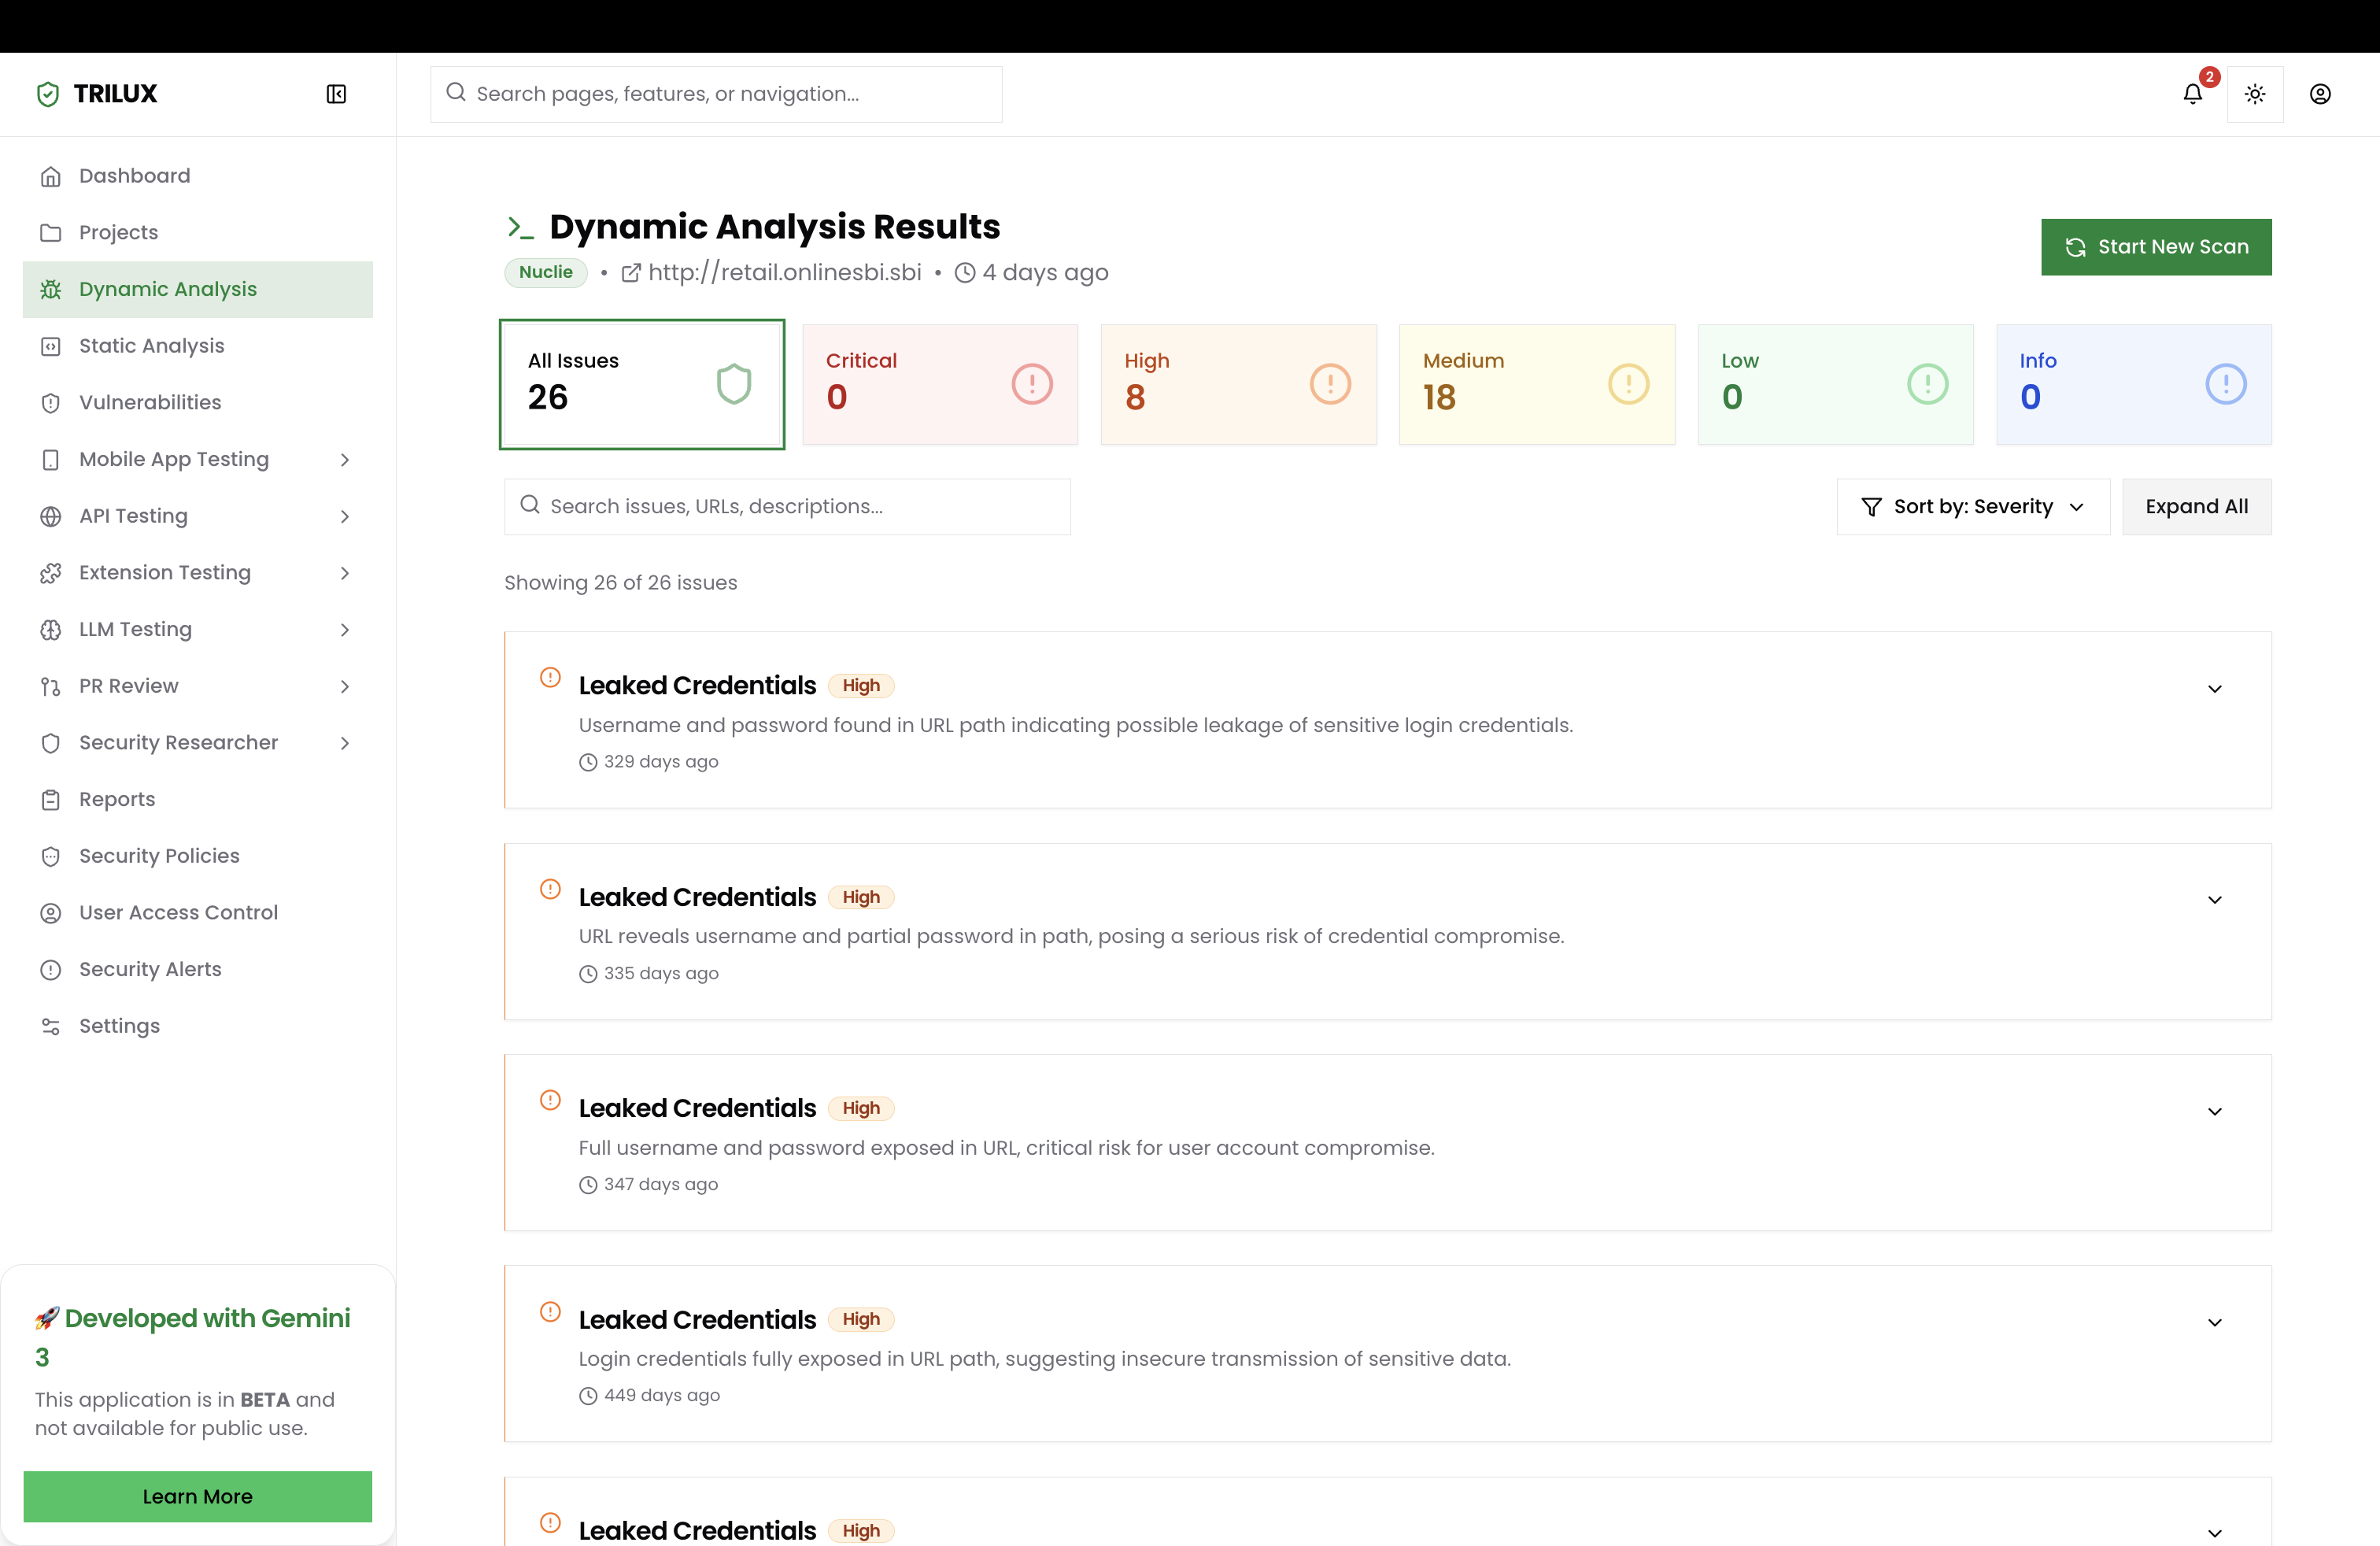
Task: Filter by Medium severity card
Action: tap(1536, 384)
